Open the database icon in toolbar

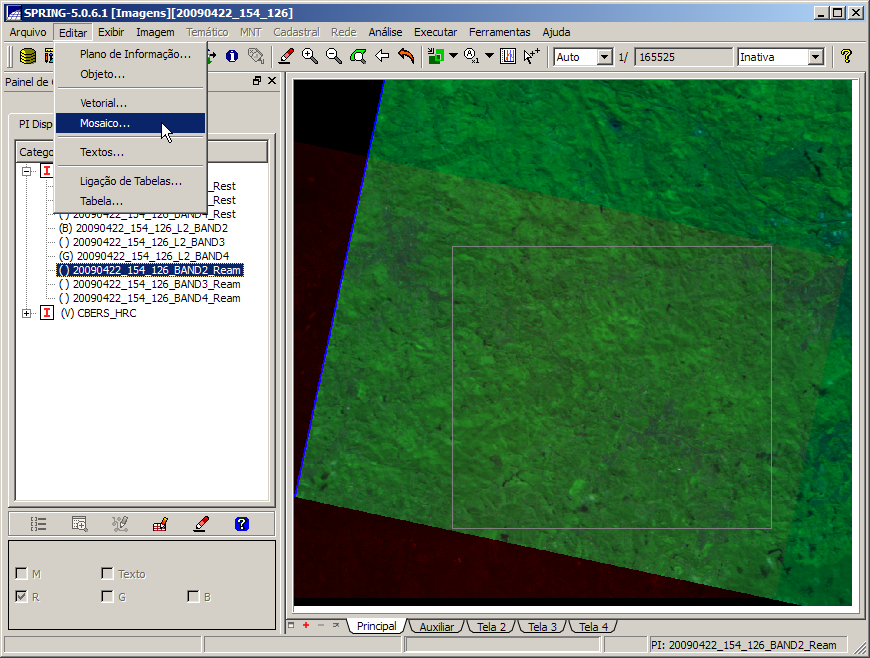[x=28, y=57]
